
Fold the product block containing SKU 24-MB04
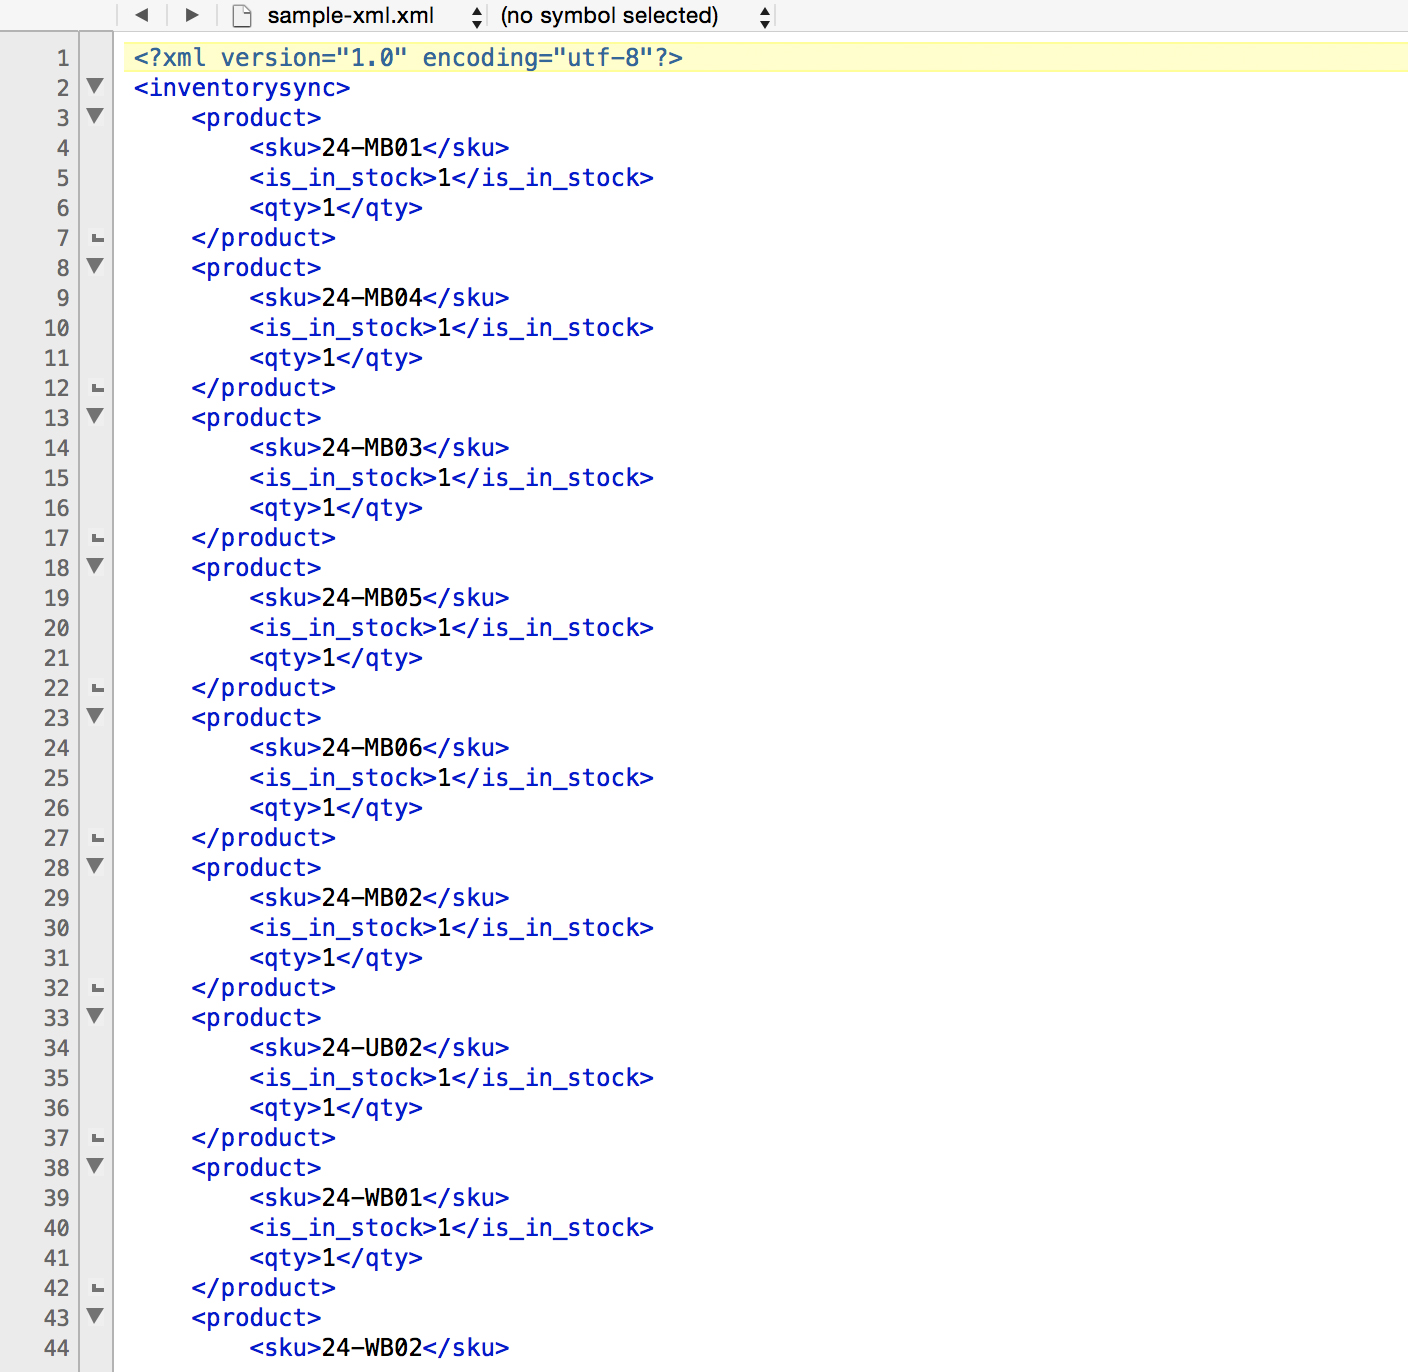pyautogui.click(x=94, y=268)
